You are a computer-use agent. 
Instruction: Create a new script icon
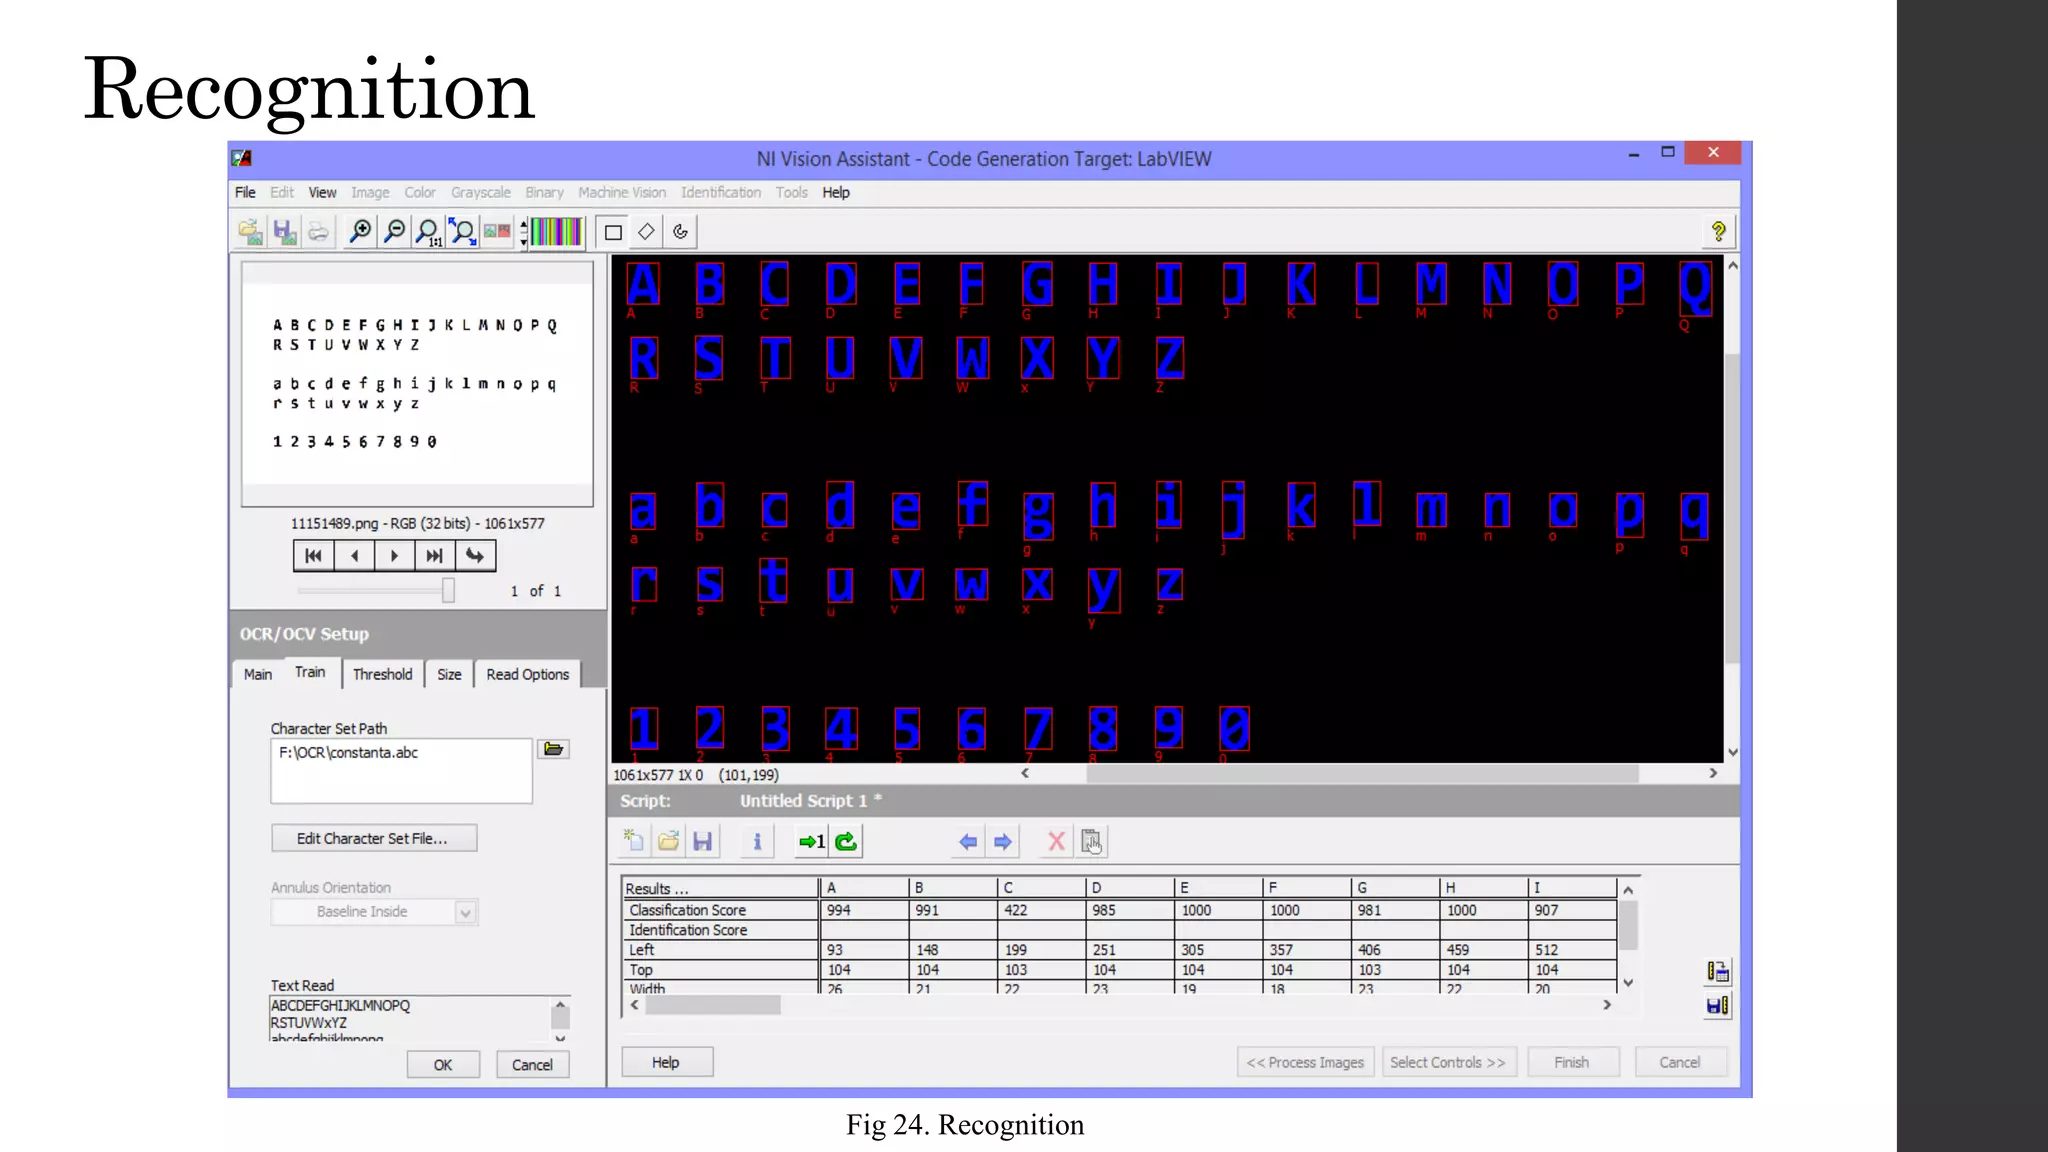634,841
